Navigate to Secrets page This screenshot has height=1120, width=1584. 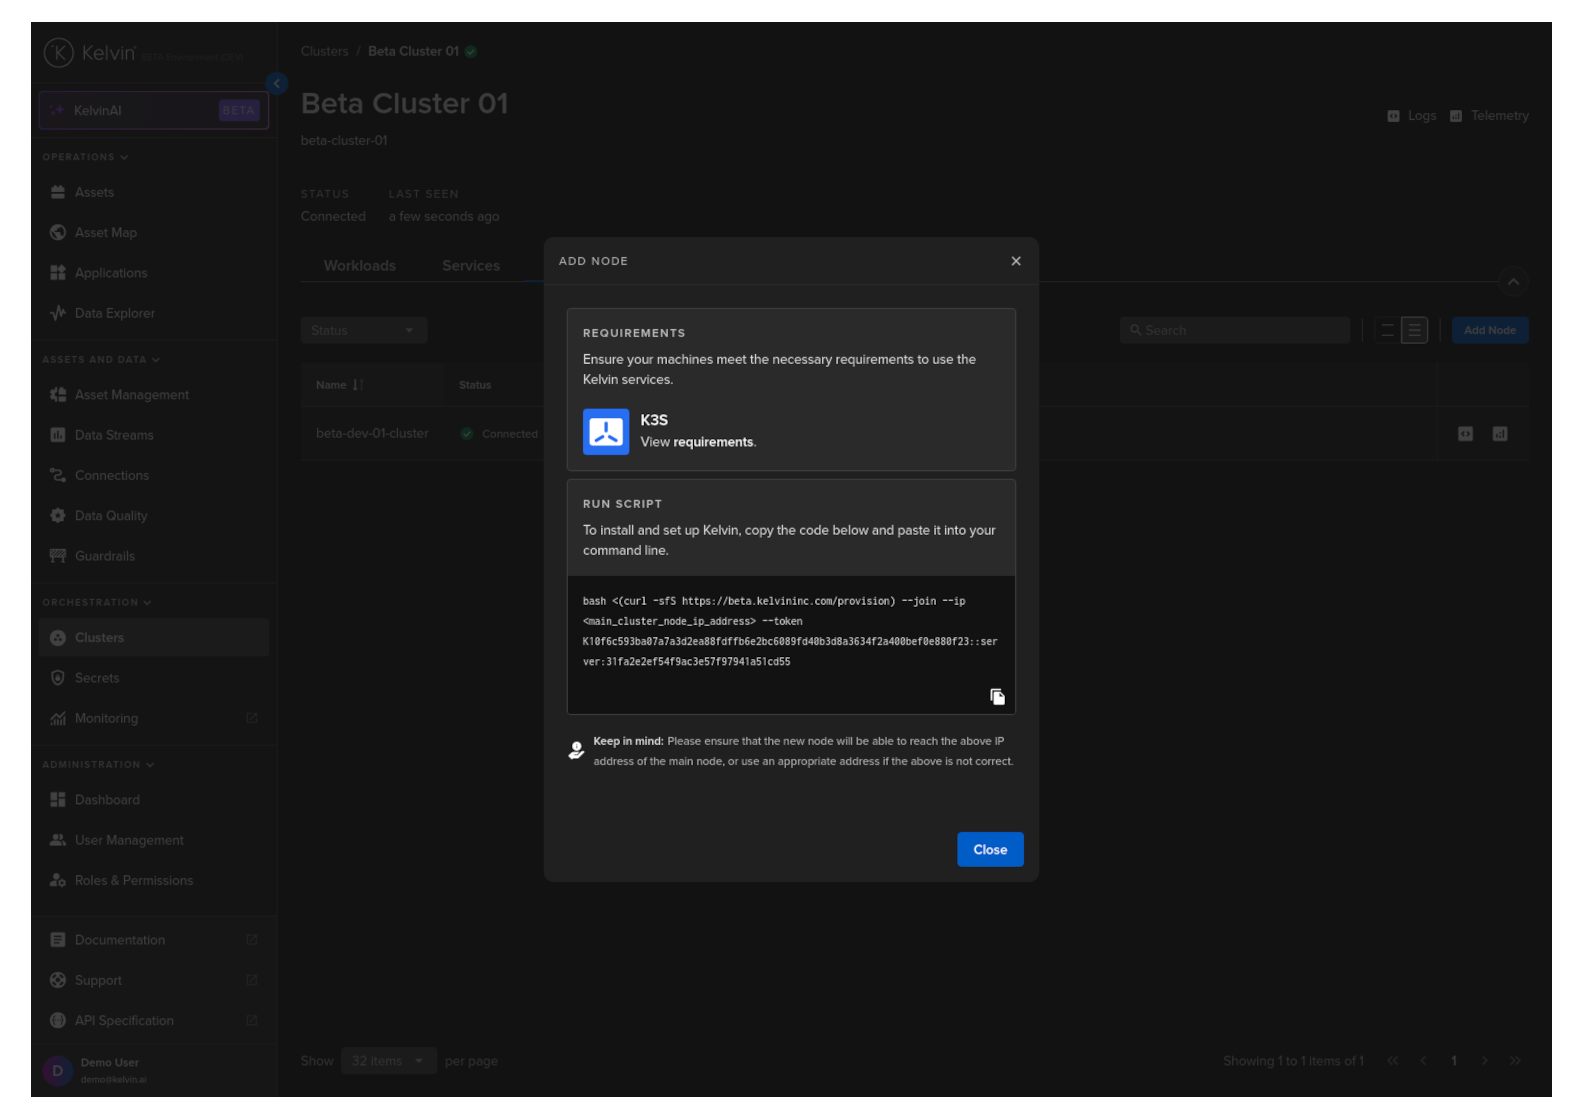click(x=97, y=678)
